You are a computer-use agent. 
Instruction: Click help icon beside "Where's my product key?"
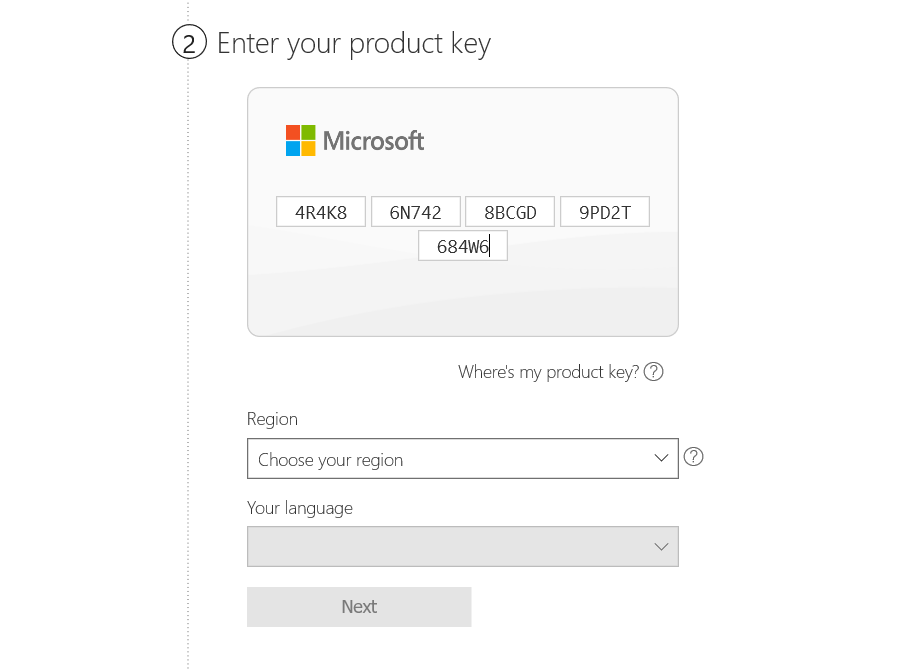click(653, 372)
